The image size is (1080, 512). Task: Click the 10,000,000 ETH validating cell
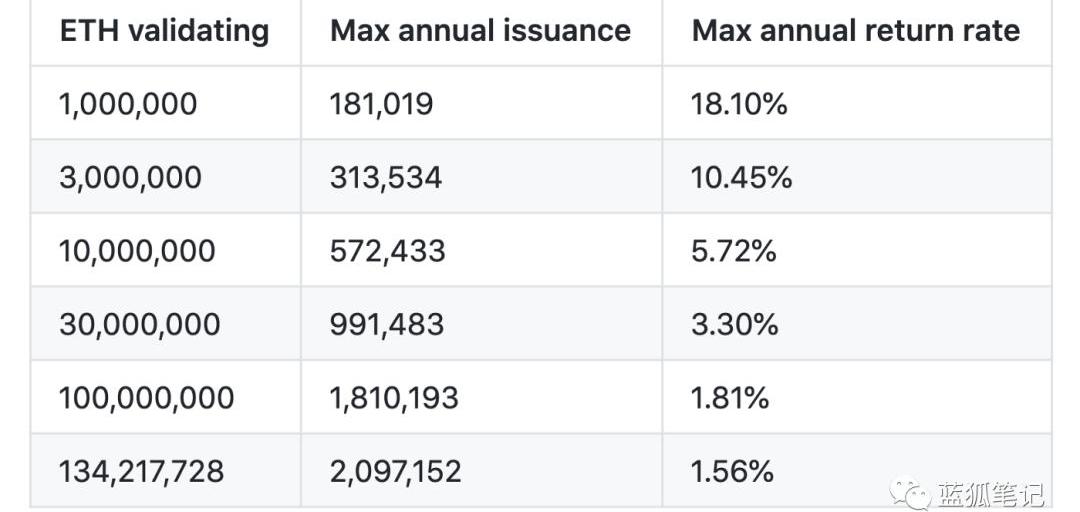(137, 251)
